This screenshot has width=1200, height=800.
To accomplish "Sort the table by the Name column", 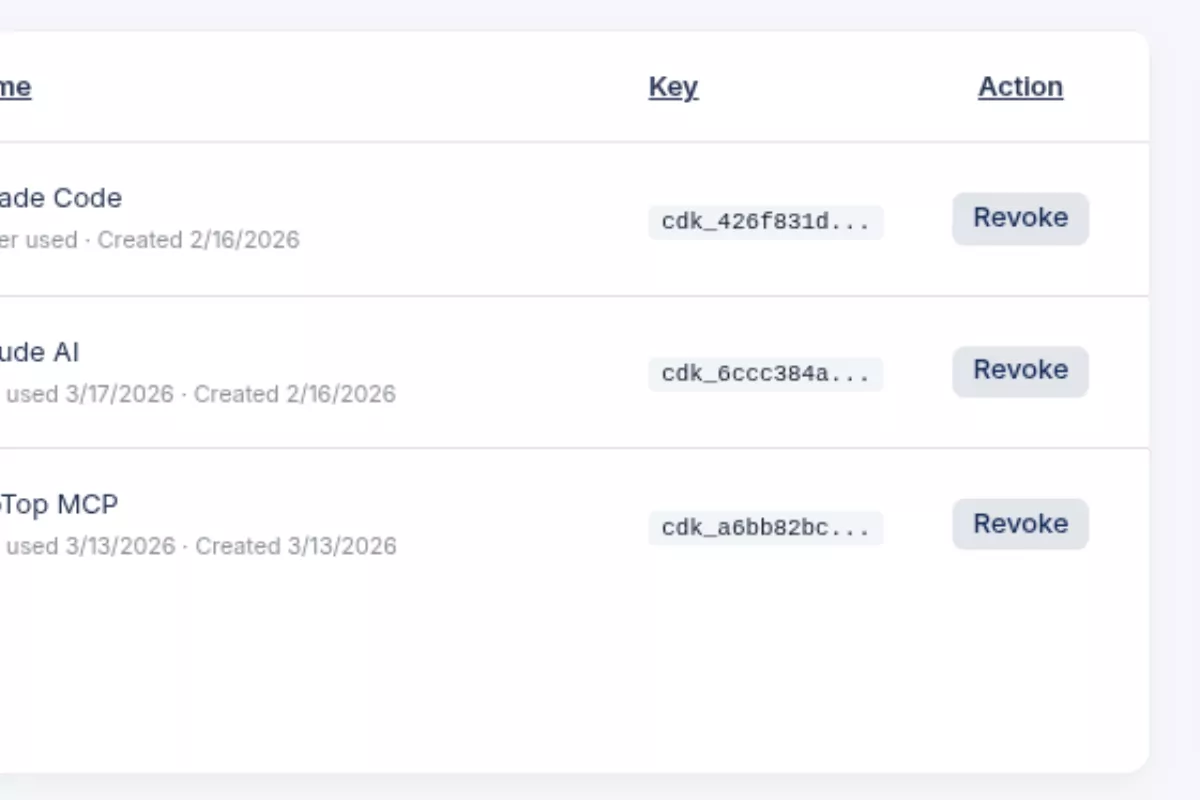I will [14, 87].
